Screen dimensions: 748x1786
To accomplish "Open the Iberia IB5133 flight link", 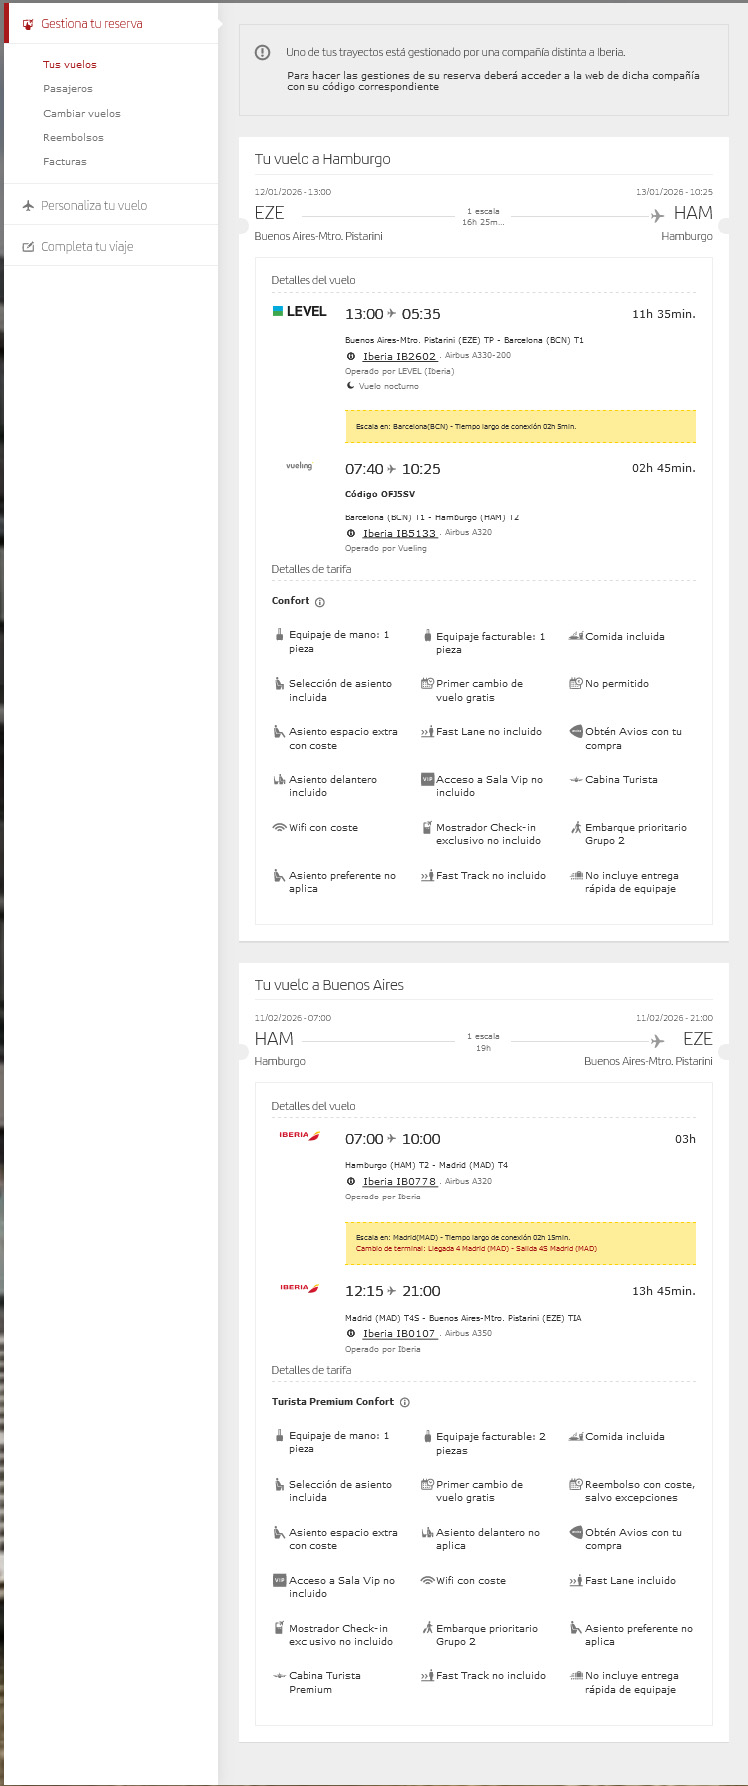I will coord(399,533).
